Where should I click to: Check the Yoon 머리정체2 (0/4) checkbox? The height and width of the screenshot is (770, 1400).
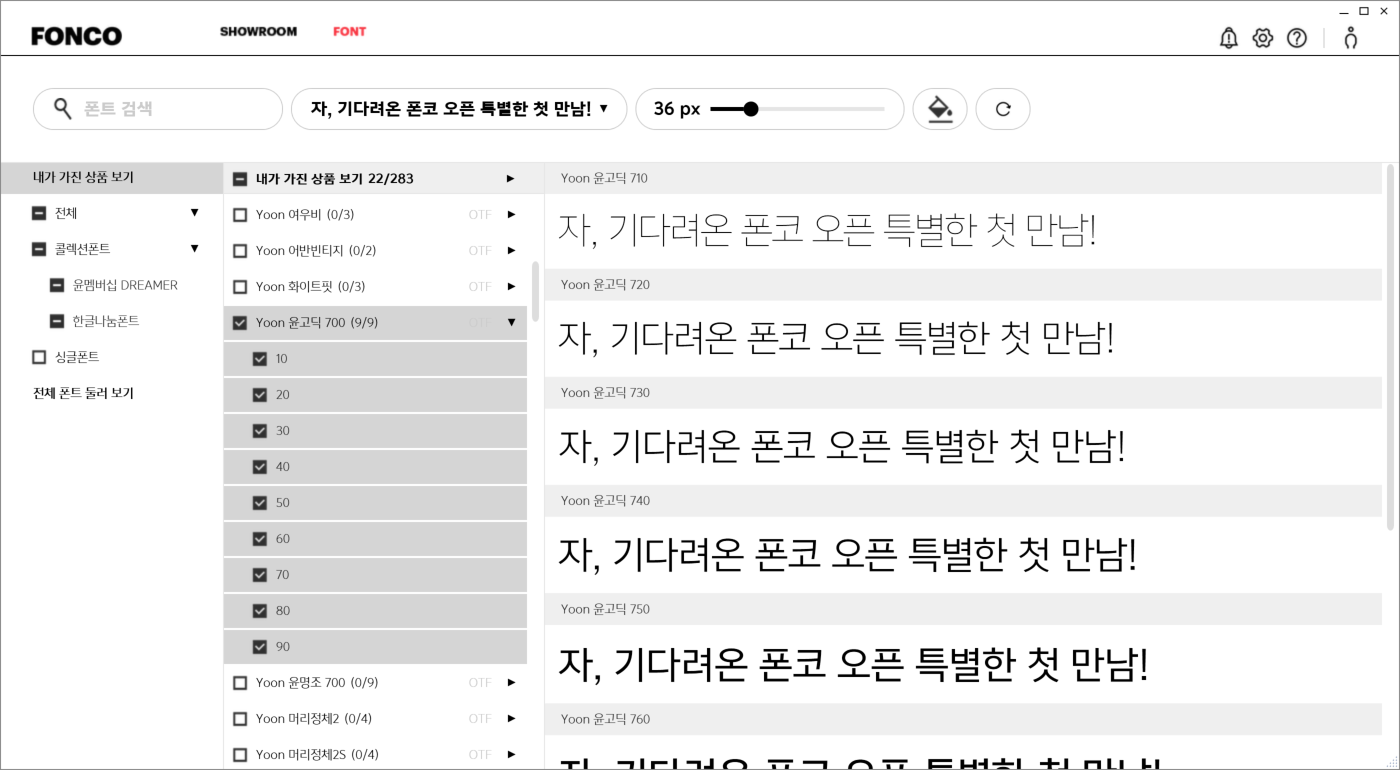point(240,719)
